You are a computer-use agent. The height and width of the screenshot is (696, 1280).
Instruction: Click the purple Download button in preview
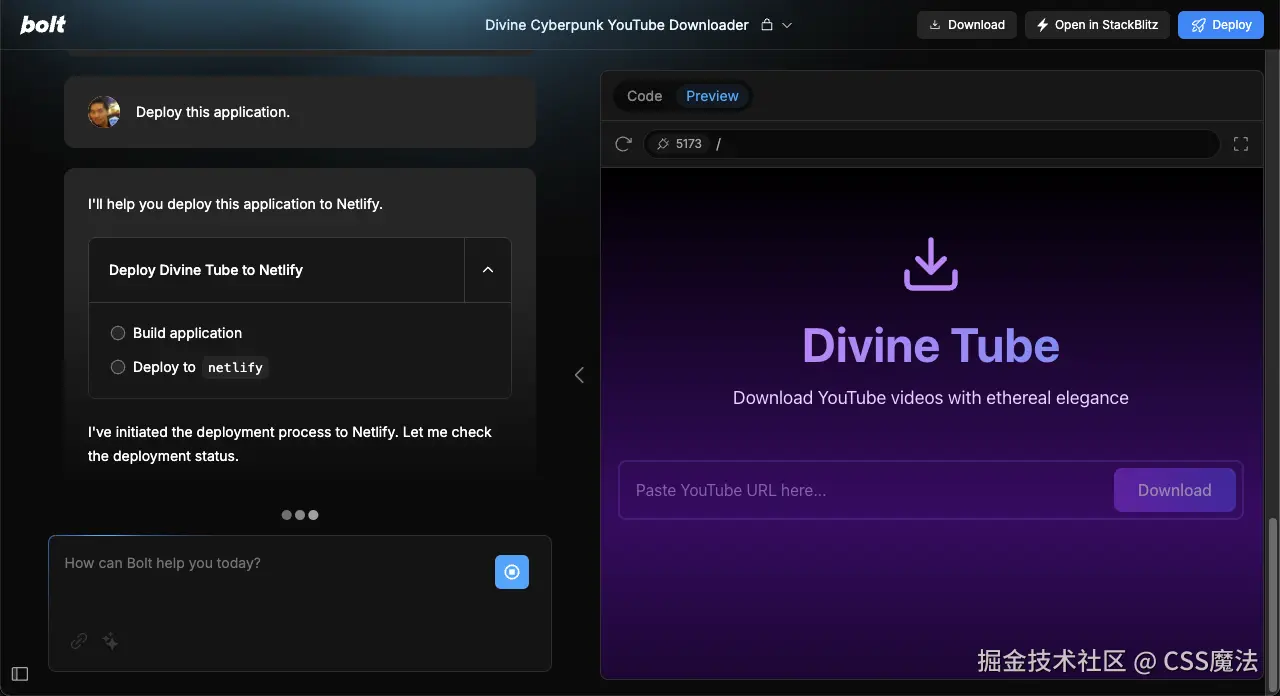(x=1175, y=490)
